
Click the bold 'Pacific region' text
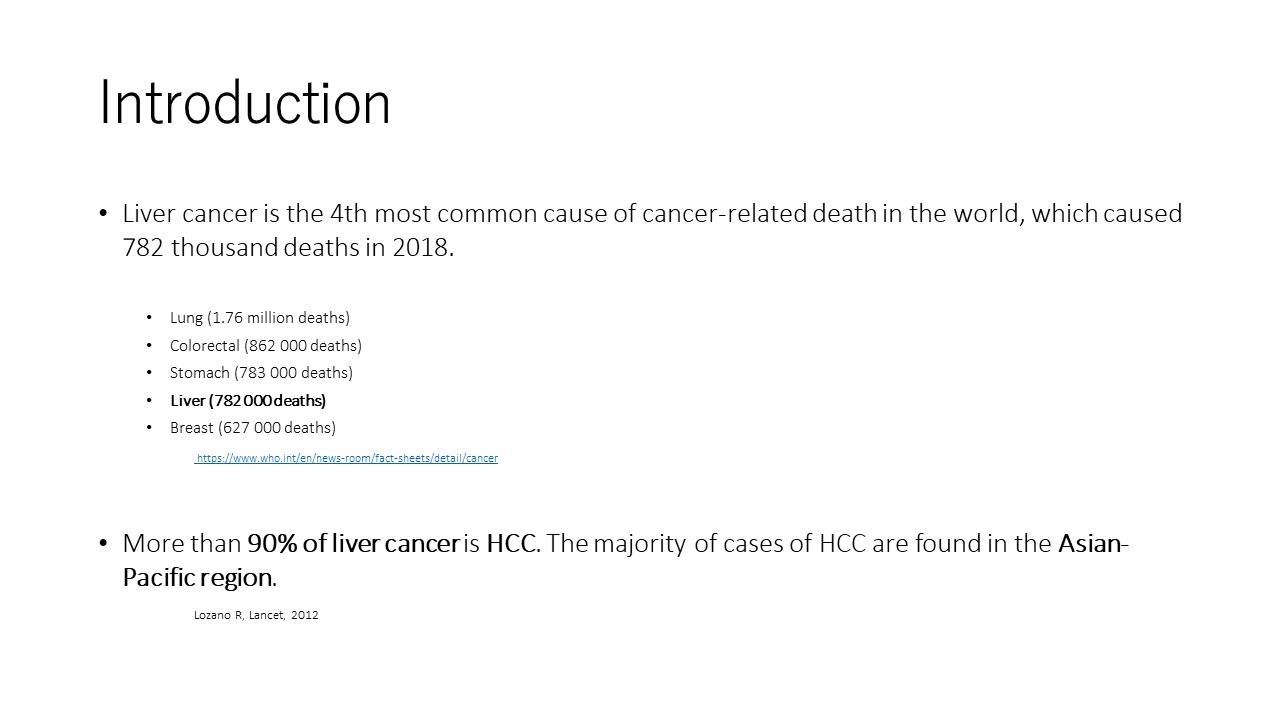pos(197,578)
